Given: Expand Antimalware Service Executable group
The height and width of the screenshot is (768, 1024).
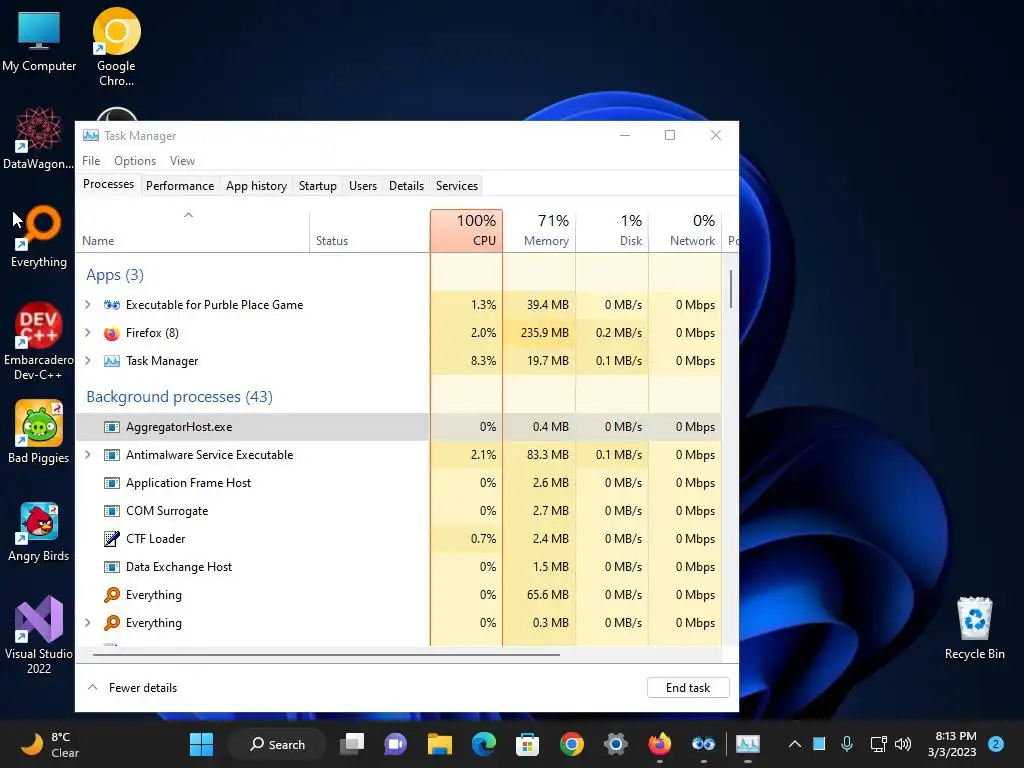Looking at the screenshot, I should 88,455.
